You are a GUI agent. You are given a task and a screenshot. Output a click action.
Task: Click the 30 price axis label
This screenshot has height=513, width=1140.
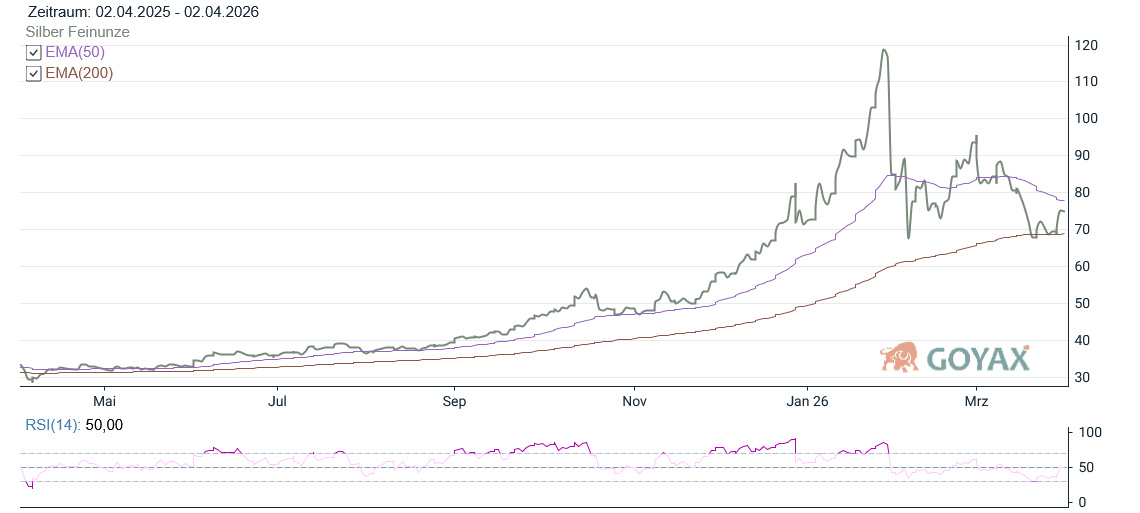click(x=1083, y=378)
